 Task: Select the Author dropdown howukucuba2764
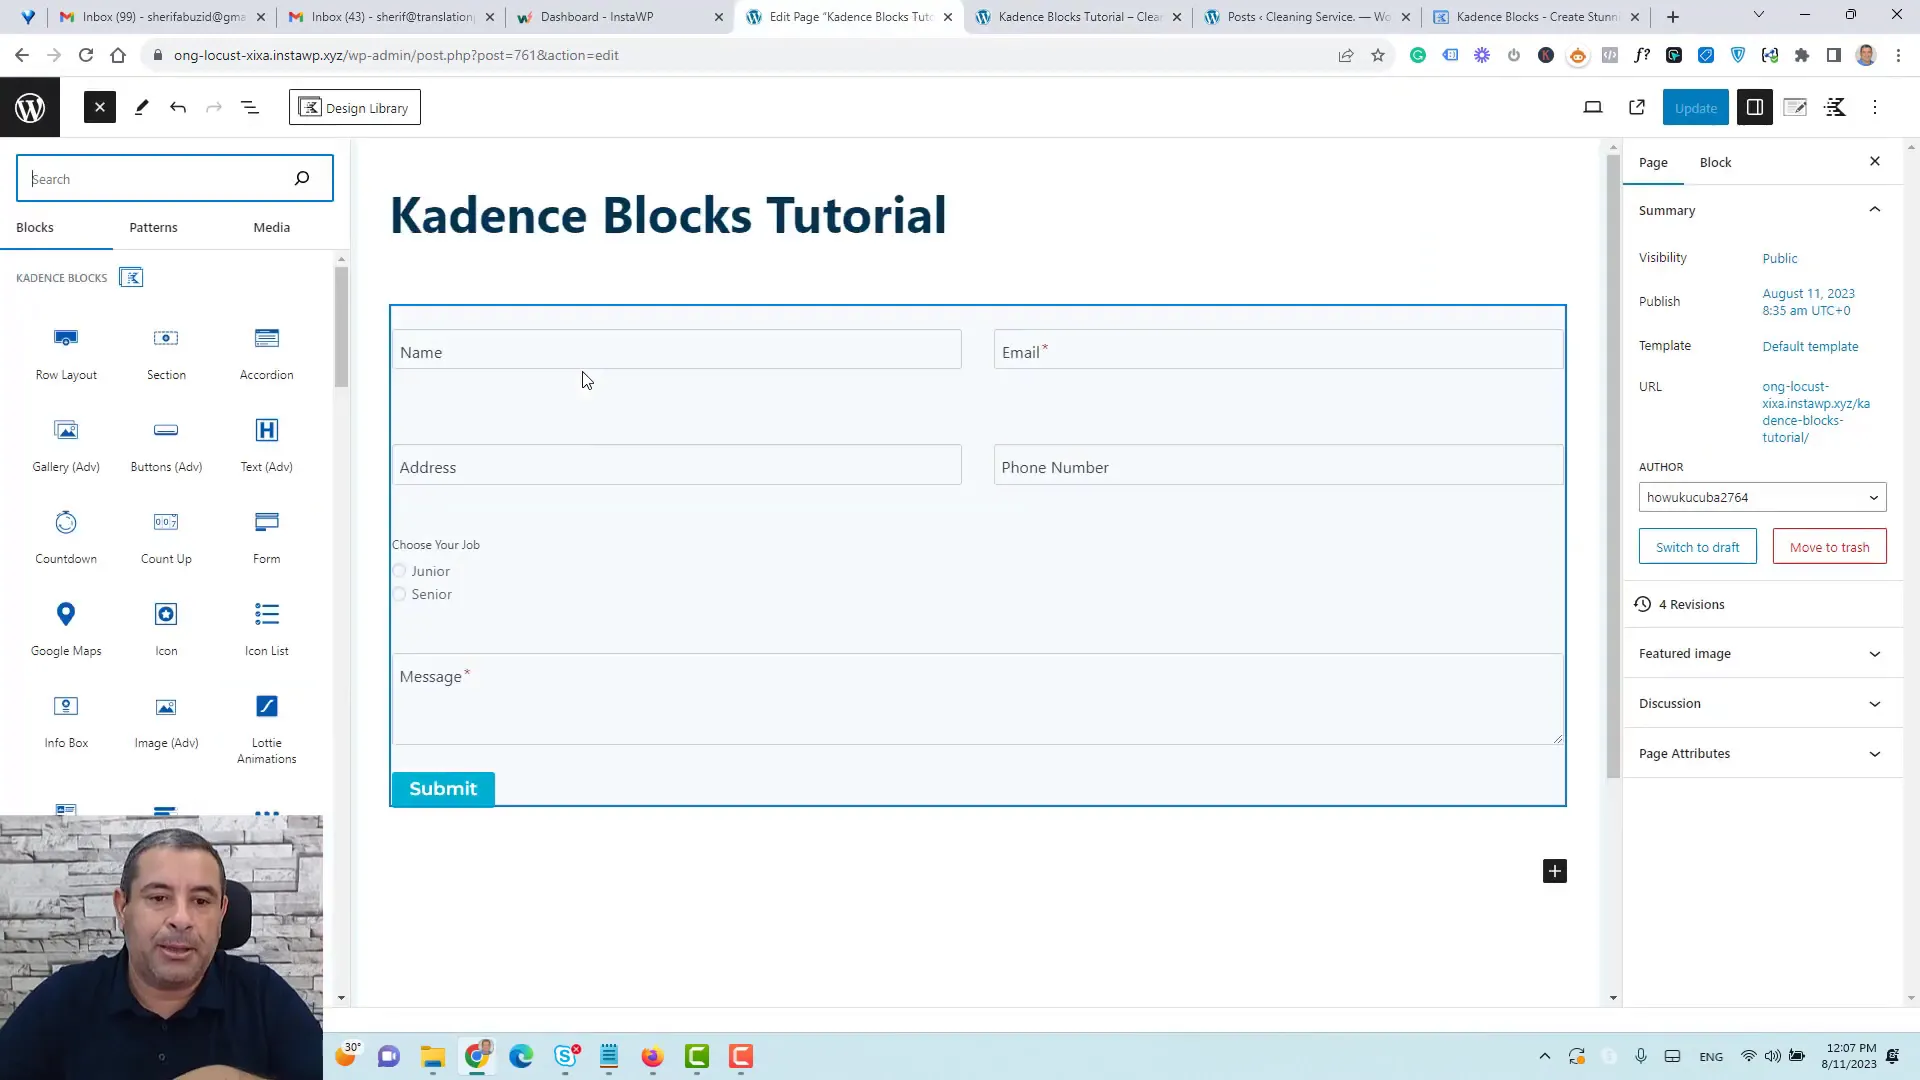(1762, 497)
